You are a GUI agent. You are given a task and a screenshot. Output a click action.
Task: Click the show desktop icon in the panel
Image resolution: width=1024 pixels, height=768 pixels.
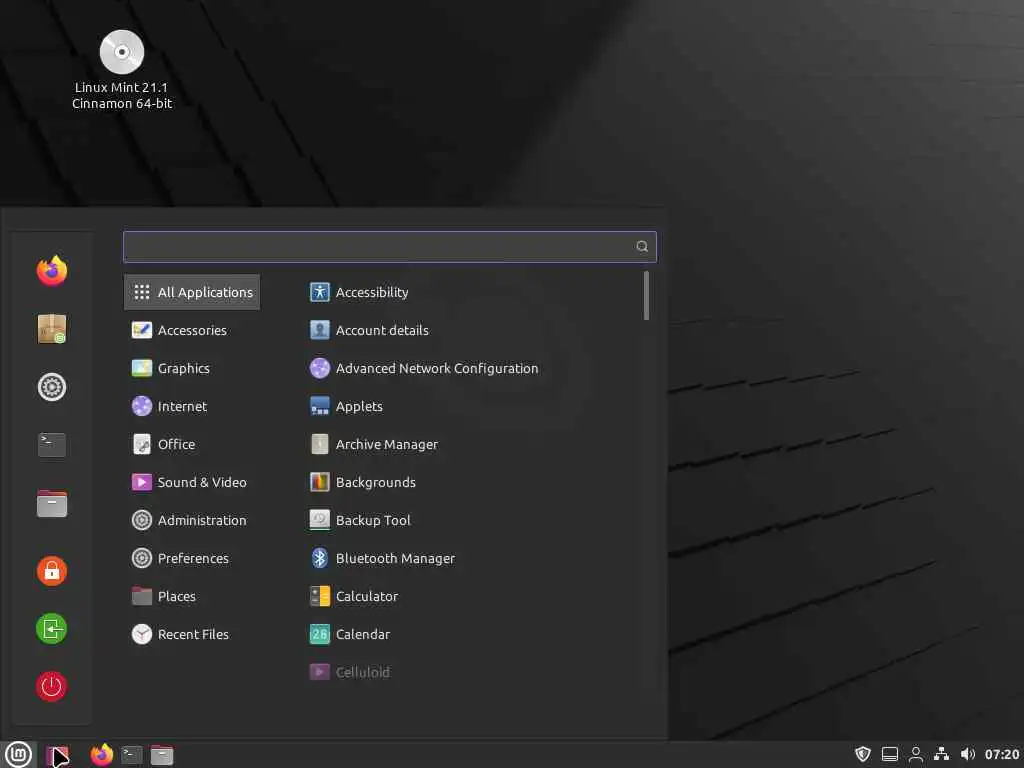pos(57,756)
